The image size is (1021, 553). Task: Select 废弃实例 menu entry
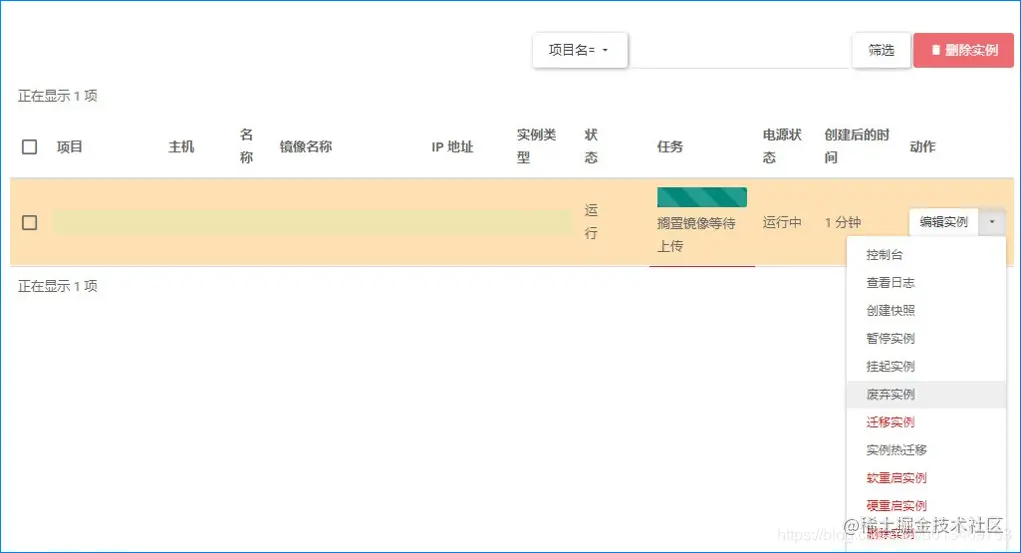pyautogui.click(x=926, y=395)
